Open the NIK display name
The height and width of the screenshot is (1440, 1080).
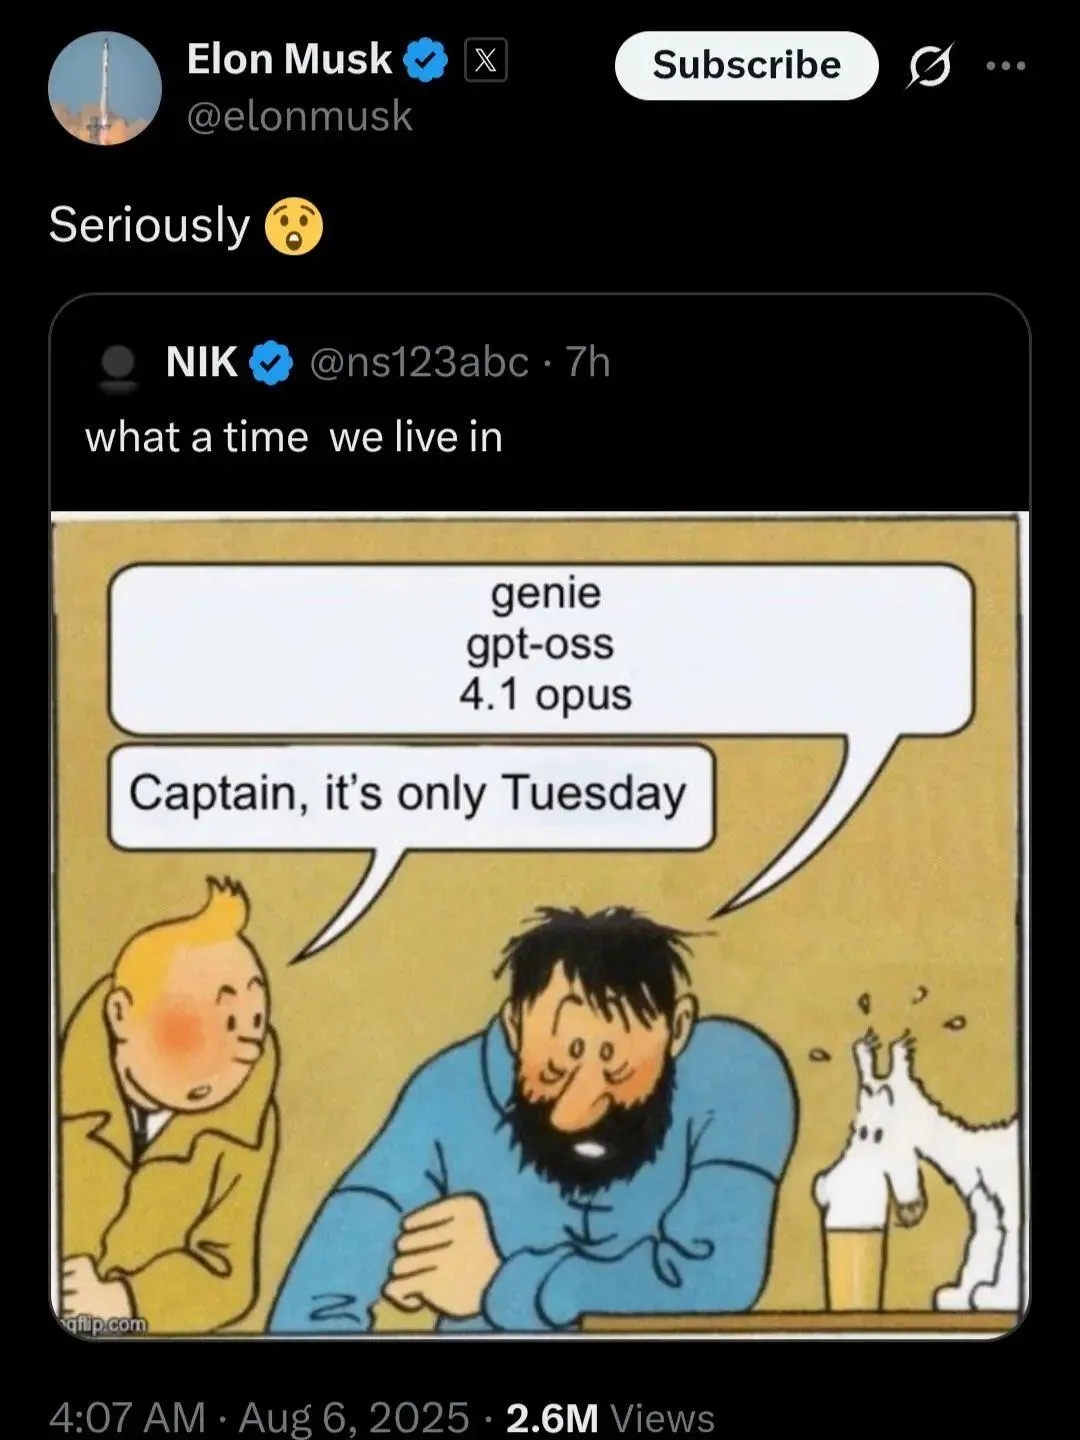click(x=202, y=362)
